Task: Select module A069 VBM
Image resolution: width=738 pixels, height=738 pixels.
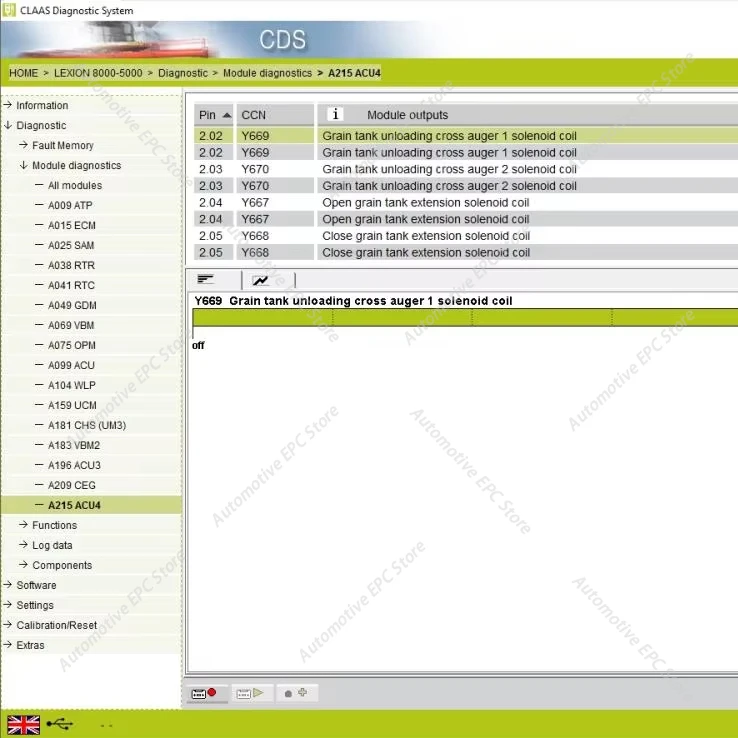Action: [x=71, y=326]
